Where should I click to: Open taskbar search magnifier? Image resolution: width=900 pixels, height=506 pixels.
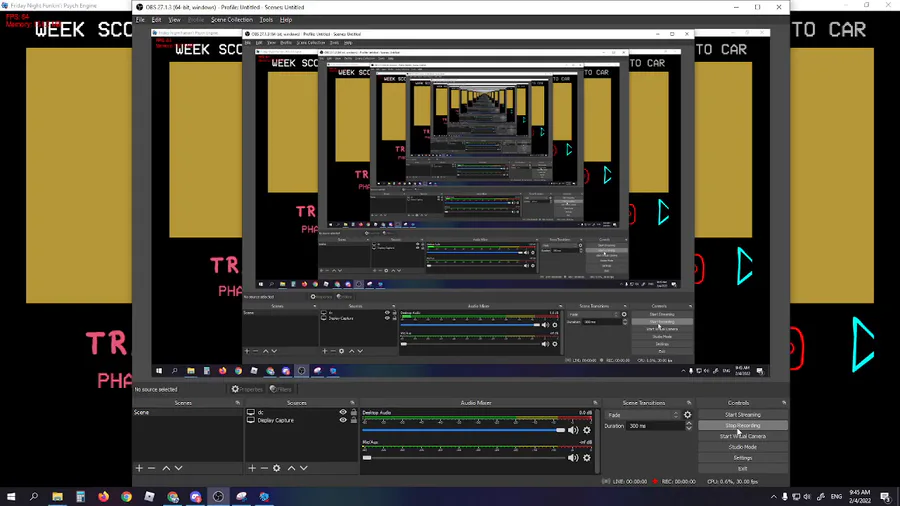(x=34, y=497)
